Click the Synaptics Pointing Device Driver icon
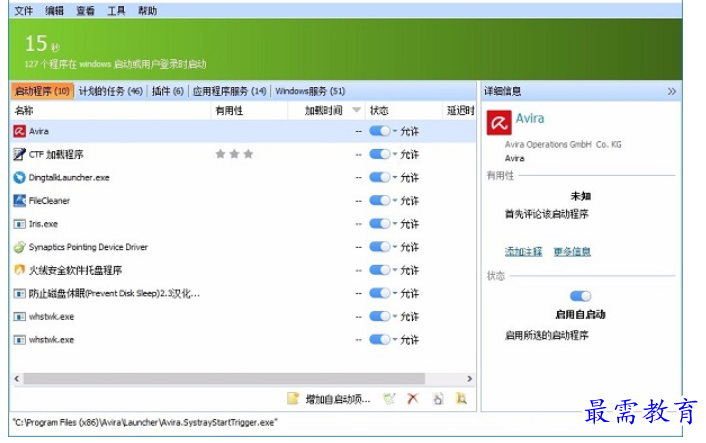 (x=19, y=247)
